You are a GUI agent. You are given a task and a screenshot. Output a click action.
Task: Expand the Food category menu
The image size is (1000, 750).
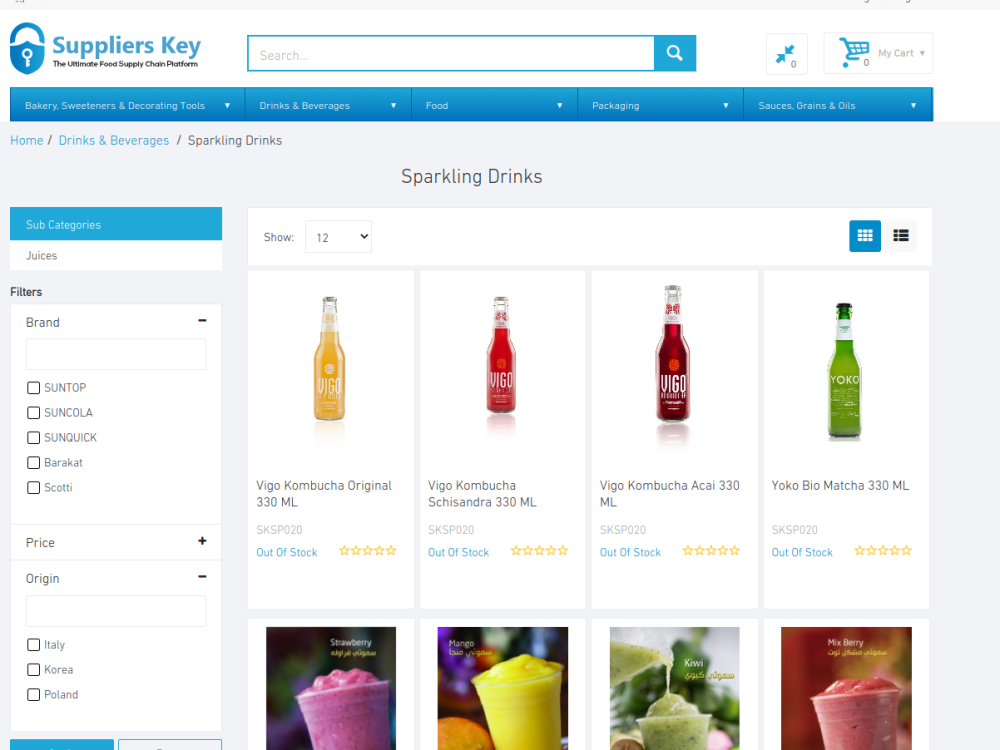tap(494, 105)
